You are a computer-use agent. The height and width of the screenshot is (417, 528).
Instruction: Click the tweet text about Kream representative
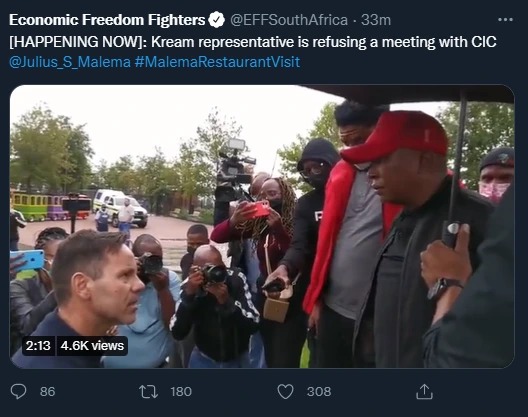[x=253, y=42]
